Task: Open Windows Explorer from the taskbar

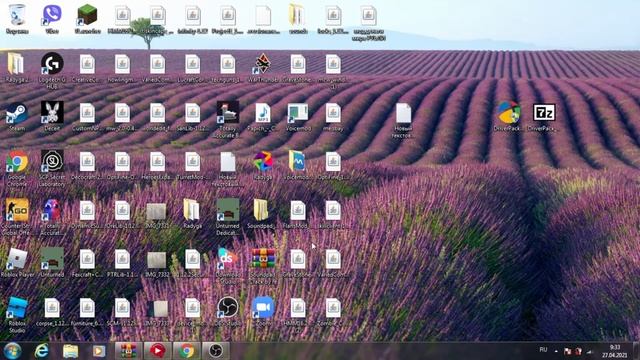Action: tap(70, 351)
